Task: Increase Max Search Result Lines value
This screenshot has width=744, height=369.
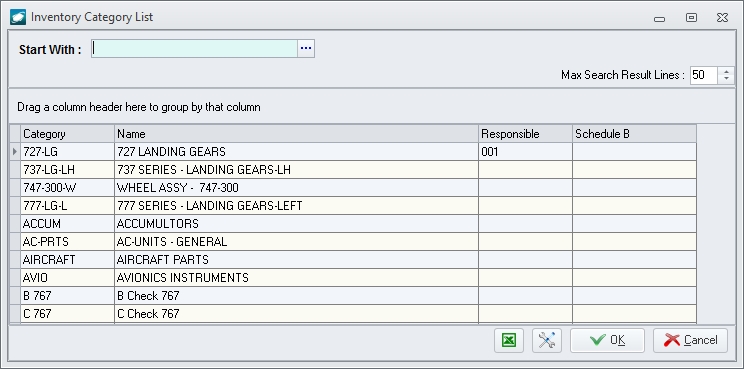Action: (726, 71)
